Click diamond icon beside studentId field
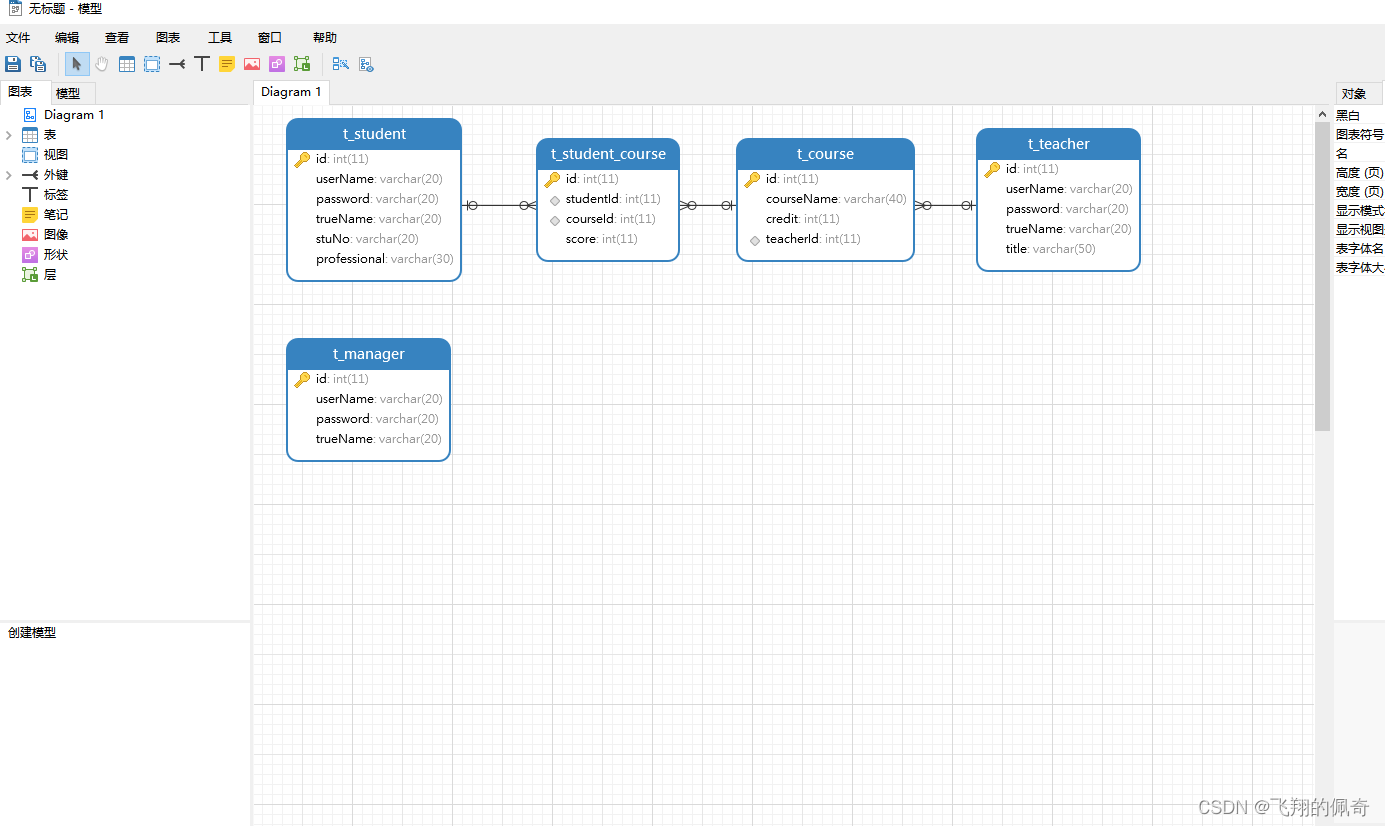 pyautogui.click(x=555, y=200)
